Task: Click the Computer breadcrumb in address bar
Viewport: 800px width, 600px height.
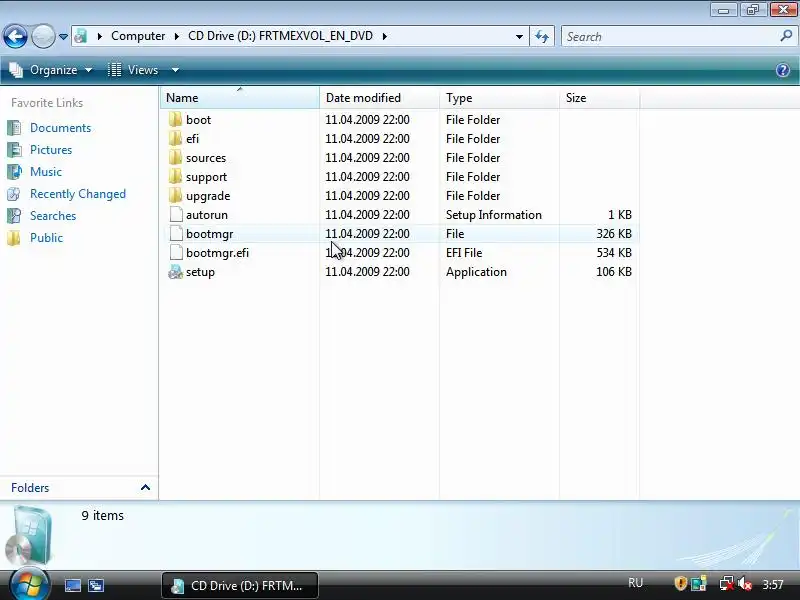Action: 138,36
